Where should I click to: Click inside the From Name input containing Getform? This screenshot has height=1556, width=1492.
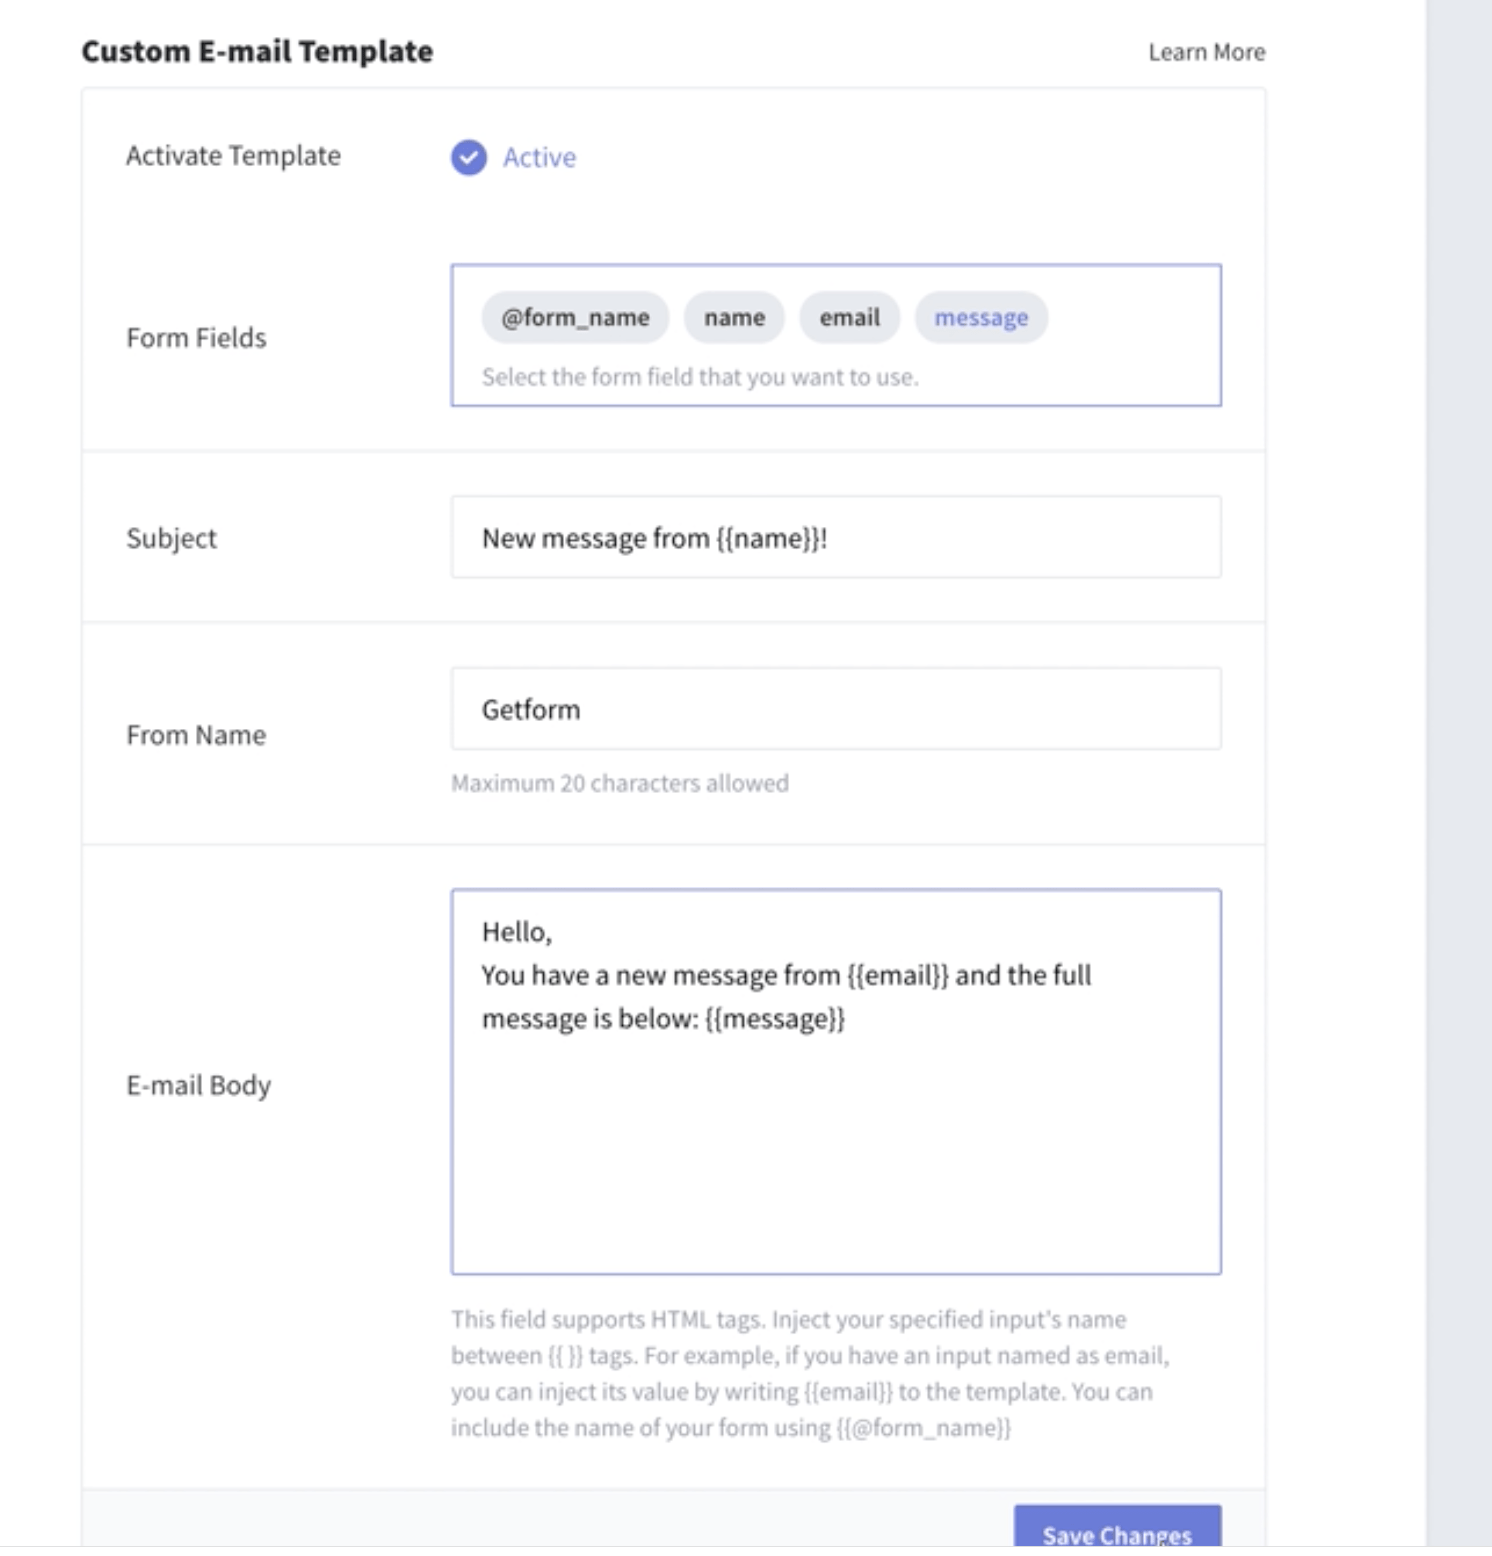pos(836,708)
